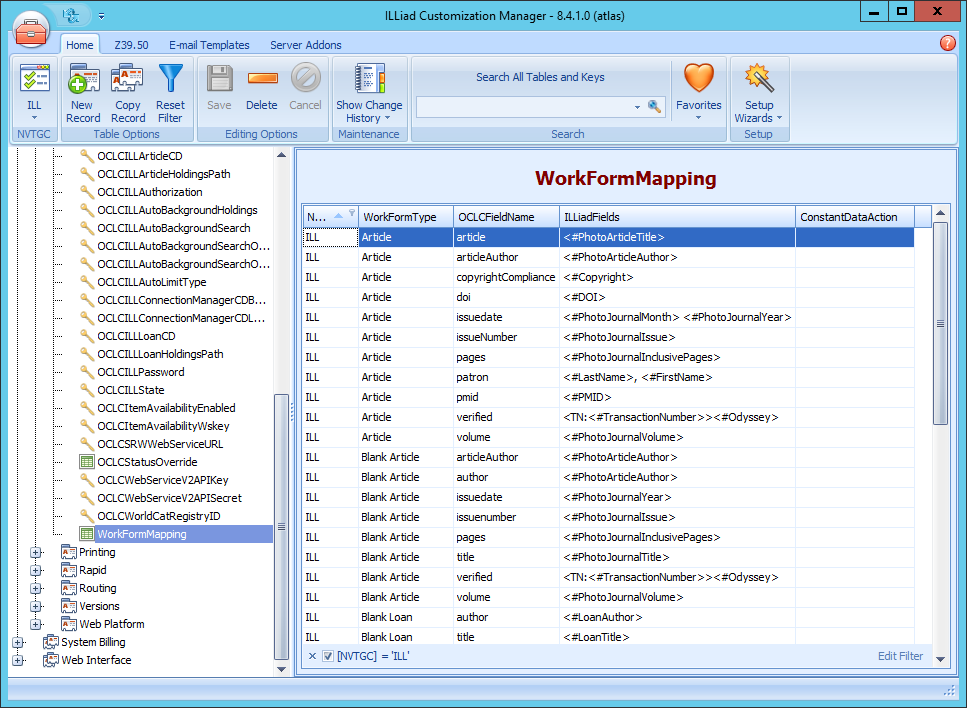Image resolution: width=967 pixels, height=708 pixels.
Task: Click the Edit Filter link
Action: click(899, 655)
